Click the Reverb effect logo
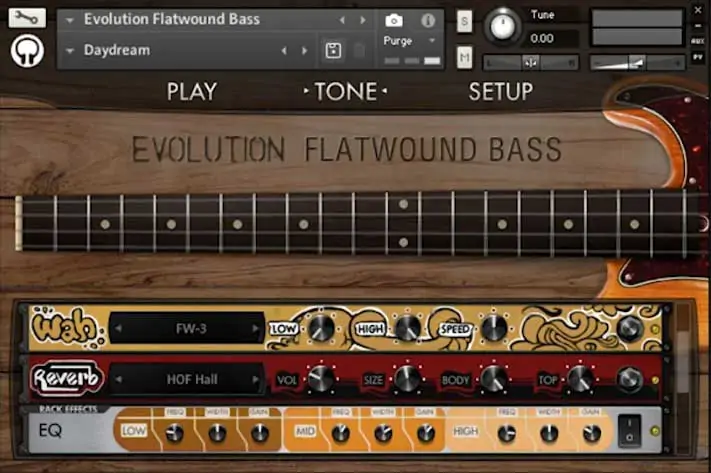The width and height of the screenshot is (711, 473). tap(68, 379)
